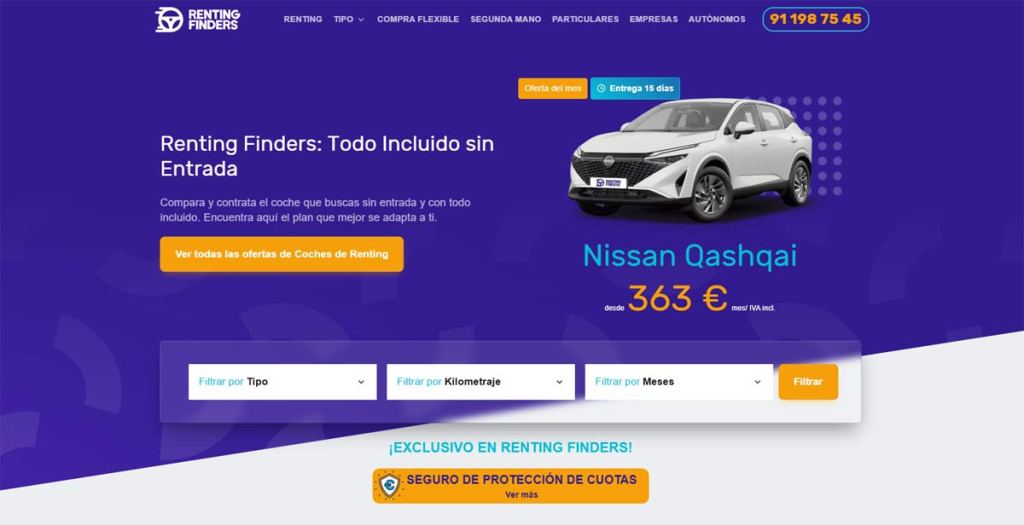
Task: Click the Nissan Qashqai title link
Action: point(690,256)
